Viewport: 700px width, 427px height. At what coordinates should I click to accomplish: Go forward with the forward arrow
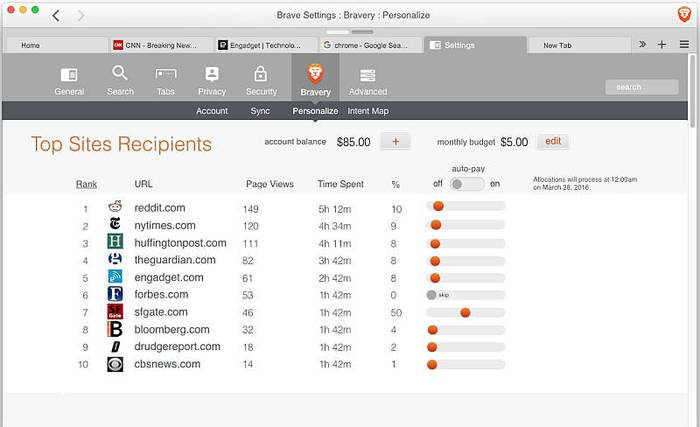coord(81,16)
